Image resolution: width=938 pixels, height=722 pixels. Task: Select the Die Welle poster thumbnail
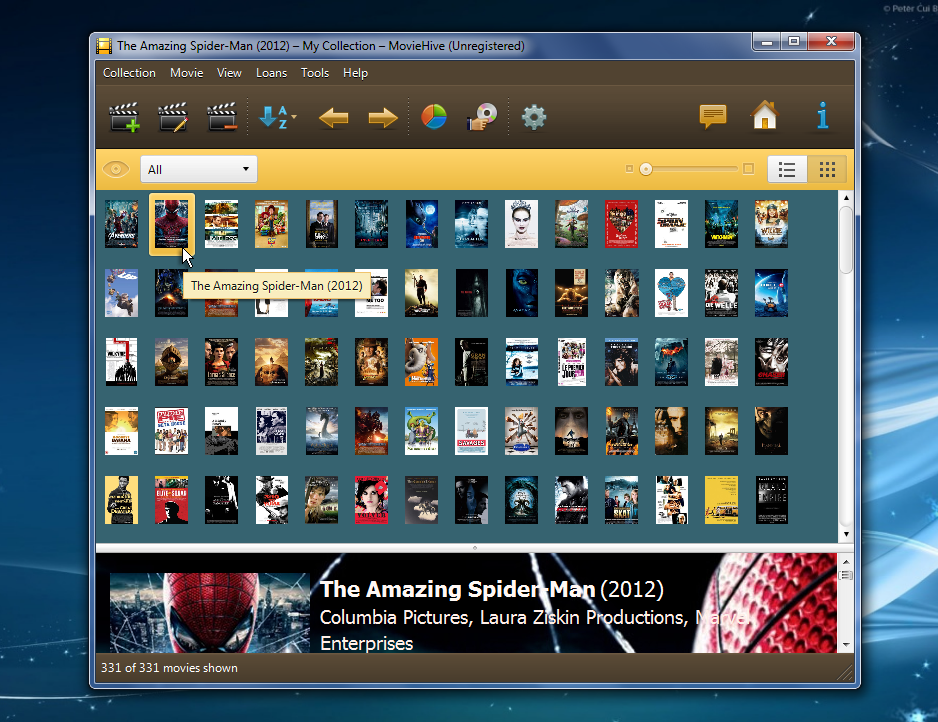(721, 293)
